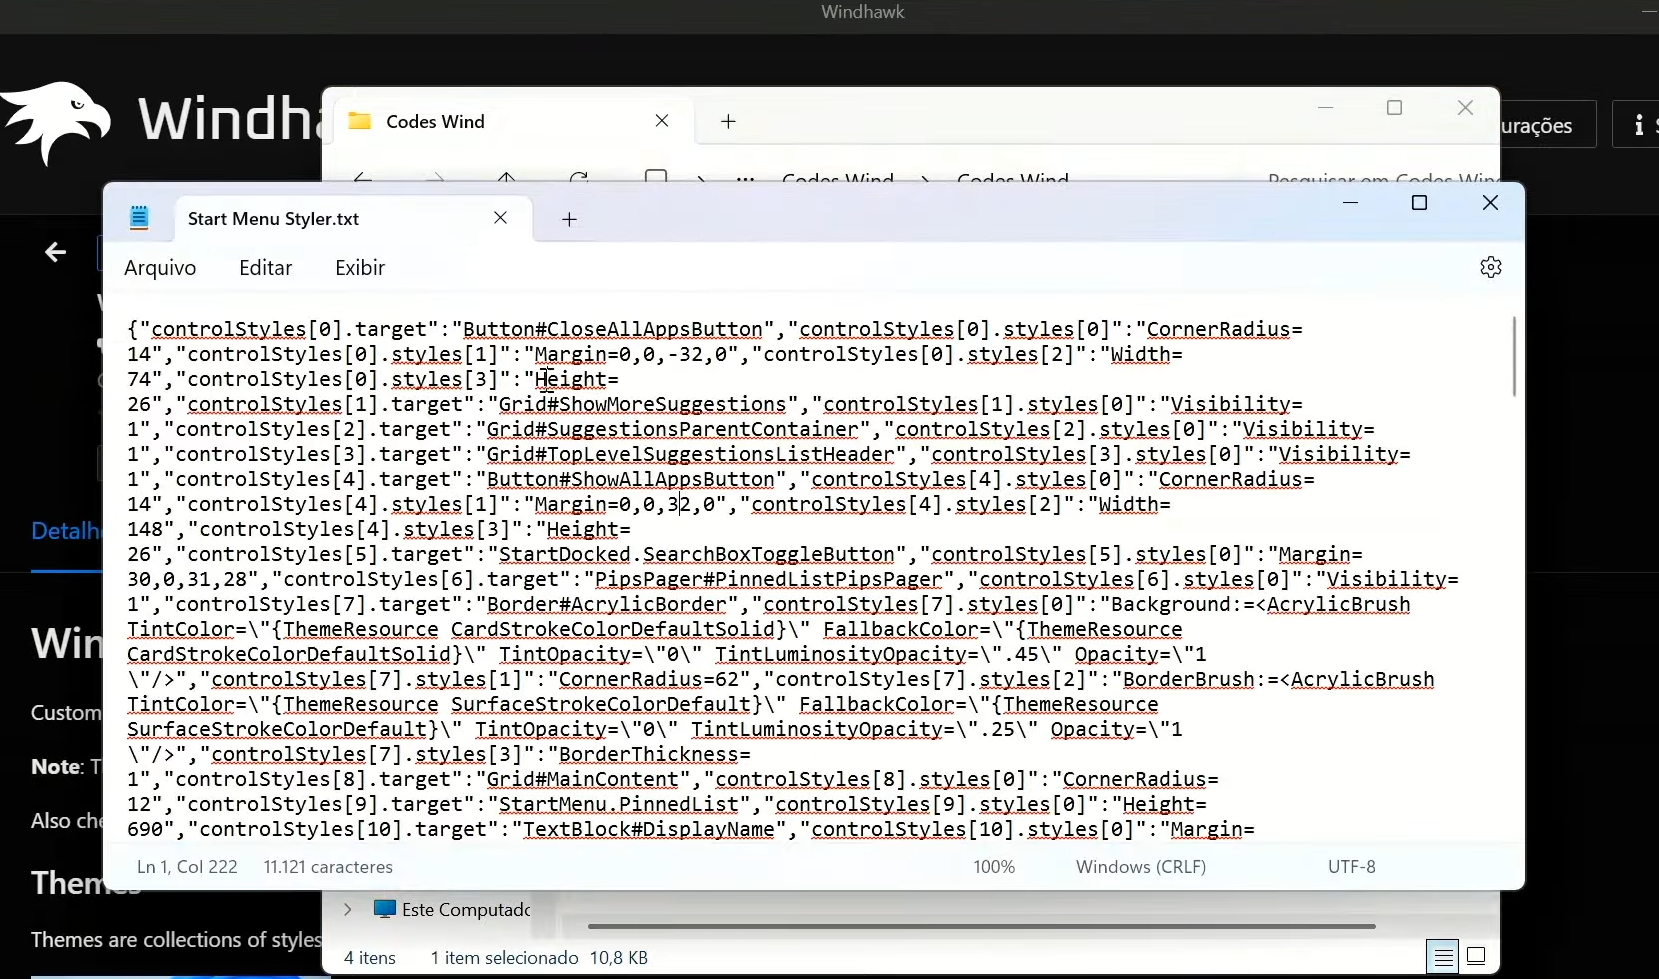
Task: Open the Windhawk info button
Action: coord(1638,125)
